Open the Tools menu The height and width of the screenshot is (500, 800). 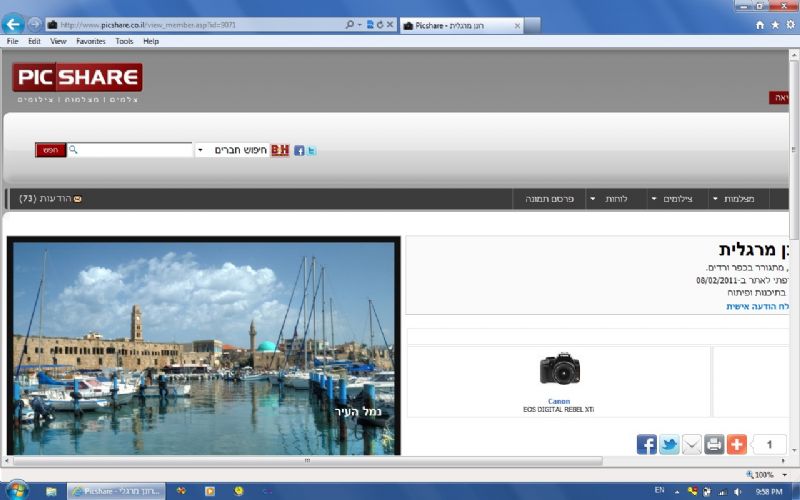click(124, 41)
